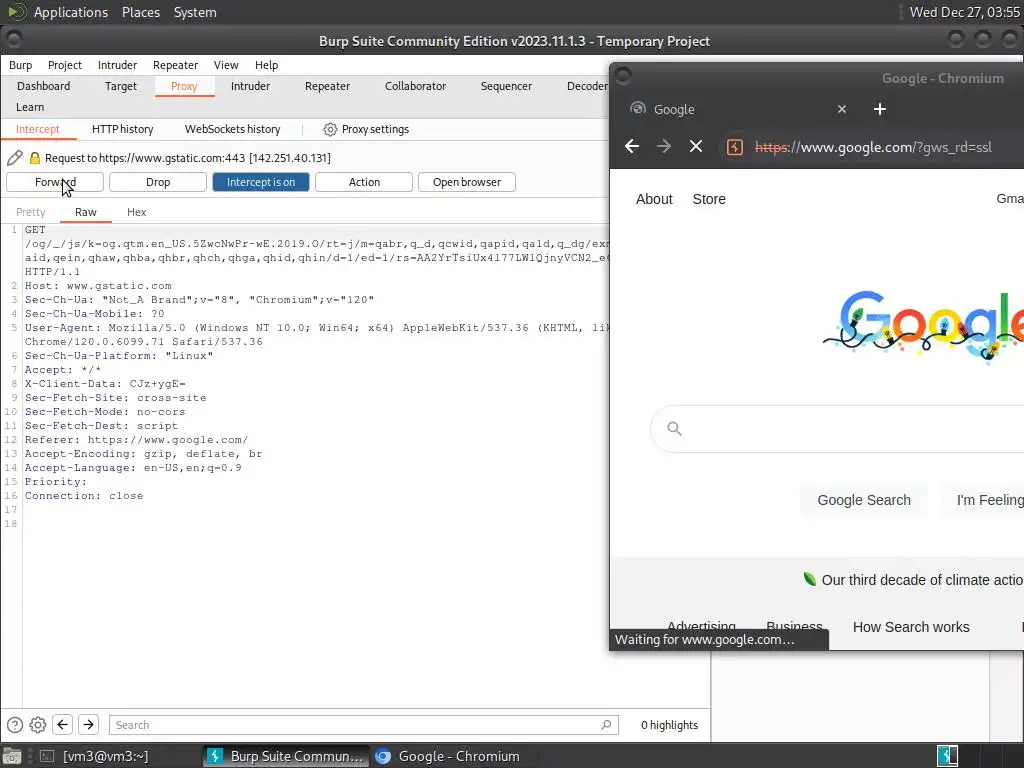Click Open browser button
1024x768 pixels.
coord(467,182)
